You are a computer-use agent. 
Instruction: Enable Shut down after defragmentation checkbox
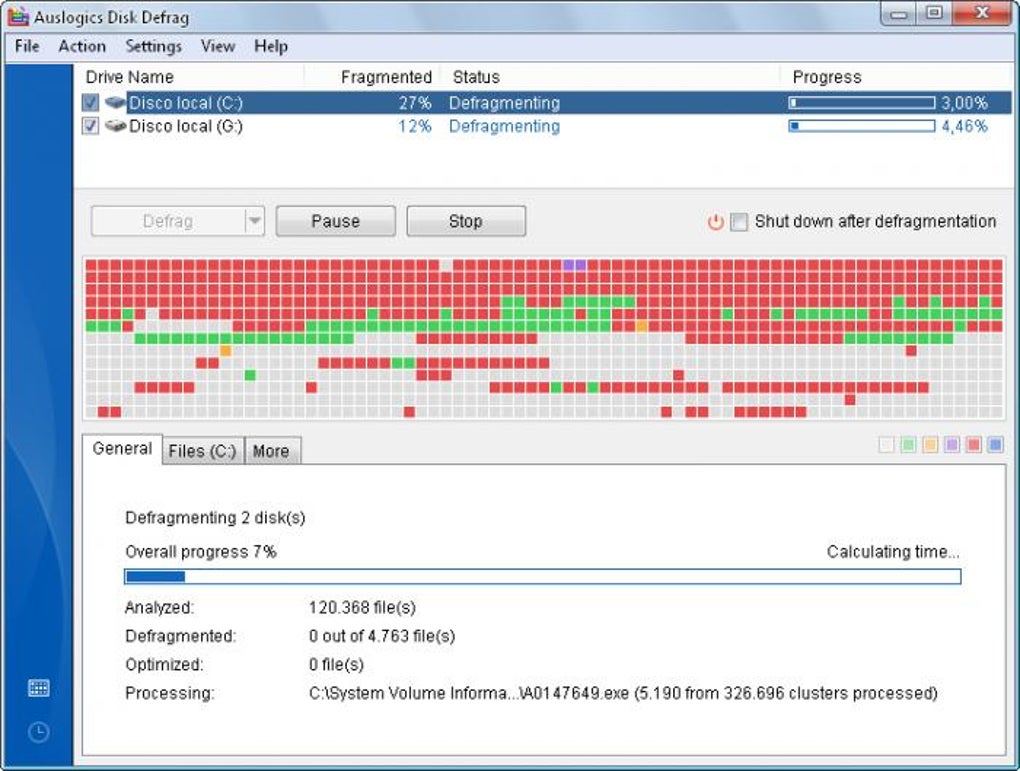(x=739, y=222)
